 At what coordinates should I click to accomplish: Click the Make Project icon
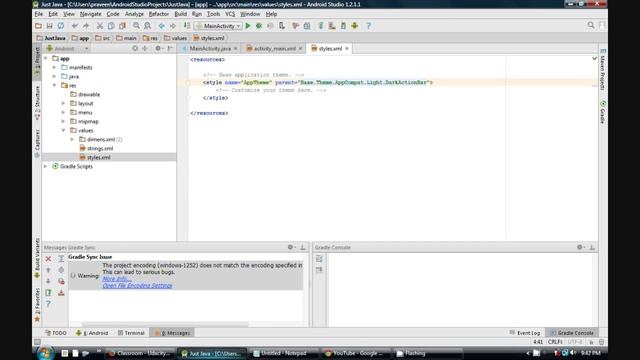(x=187, y=26)
